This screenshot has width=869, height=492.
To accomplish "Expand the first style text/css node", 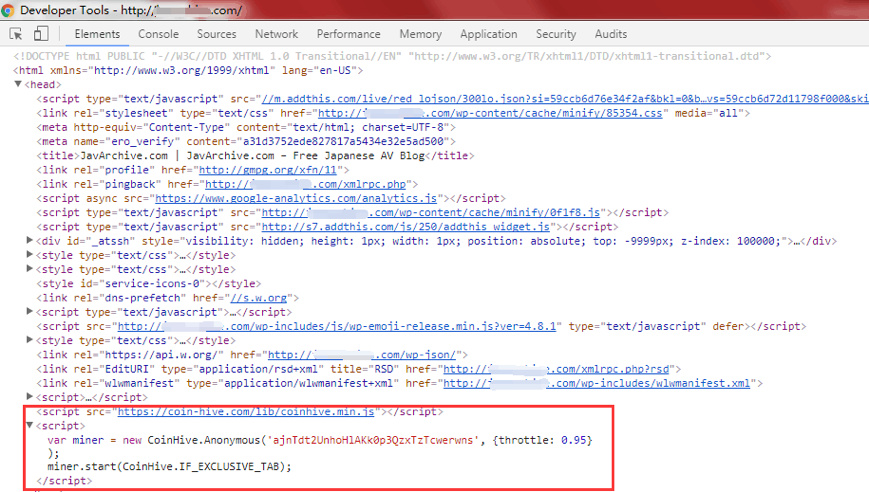I will click(x=29, y=254).
